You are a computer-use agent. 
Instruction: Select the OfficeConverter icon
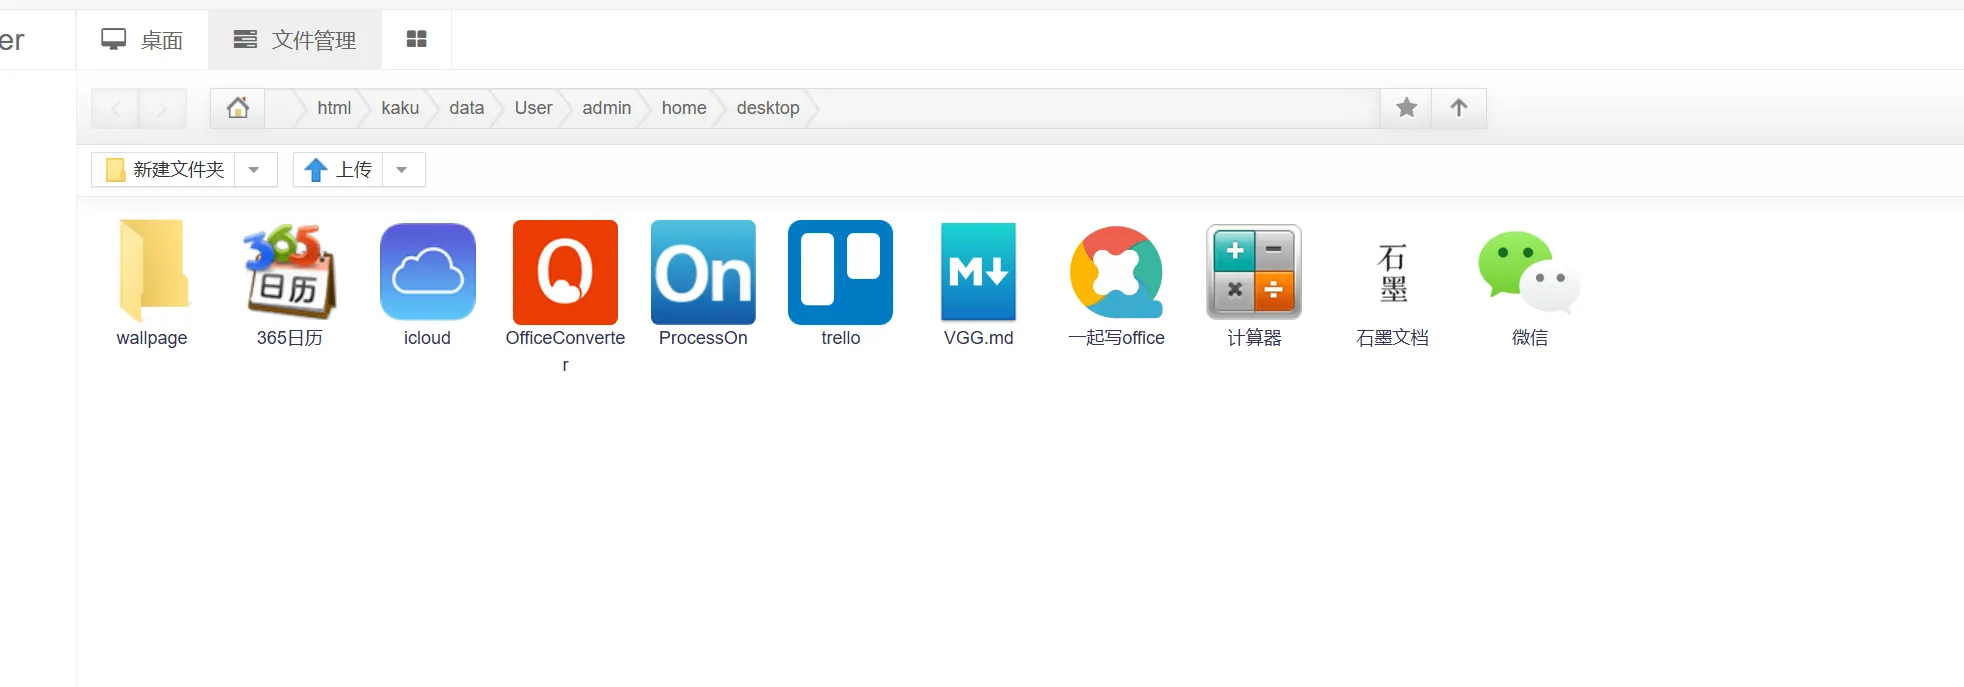565,272
